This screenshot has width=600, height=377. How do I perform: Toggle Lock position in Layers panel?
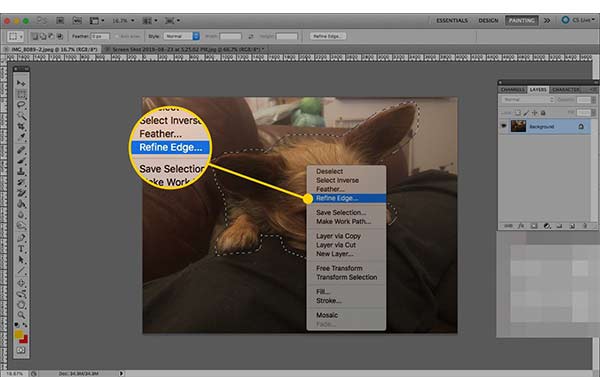(535, 113)
